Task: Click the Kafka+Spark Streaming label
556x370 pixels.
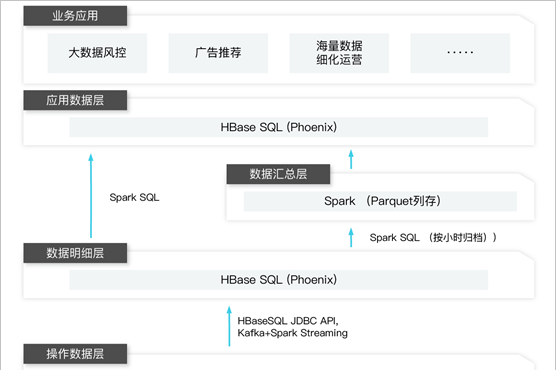Action: click(x=293, y=333)
